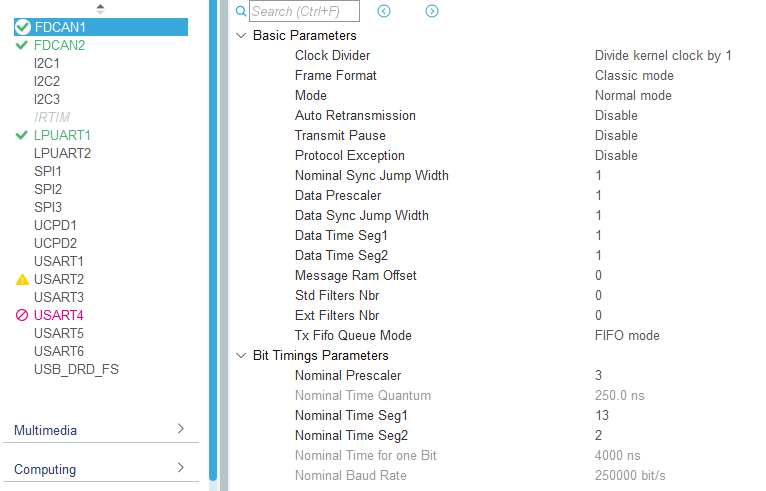Edit the Nominal Prescaler value 3

tap(598, 375)
